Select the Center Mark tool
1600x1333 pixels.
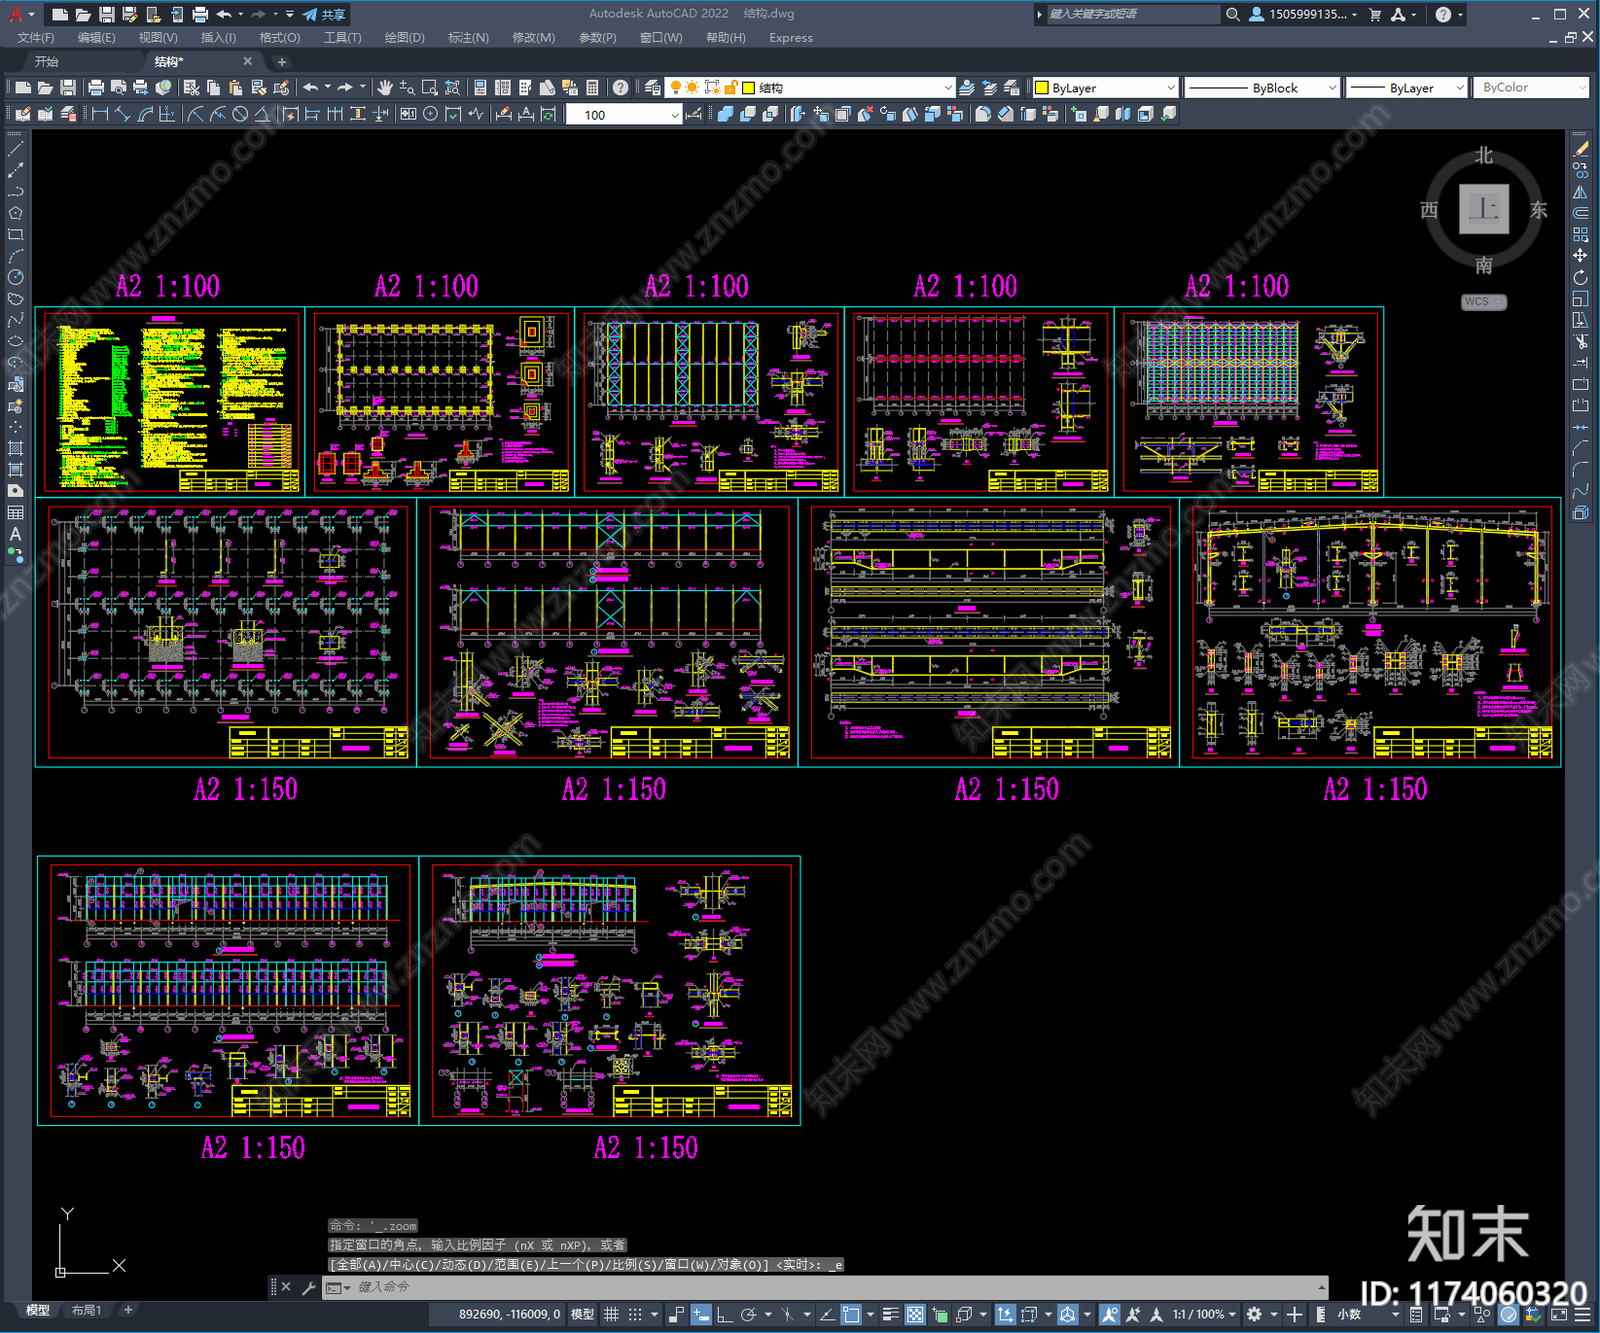coord(430,114)
